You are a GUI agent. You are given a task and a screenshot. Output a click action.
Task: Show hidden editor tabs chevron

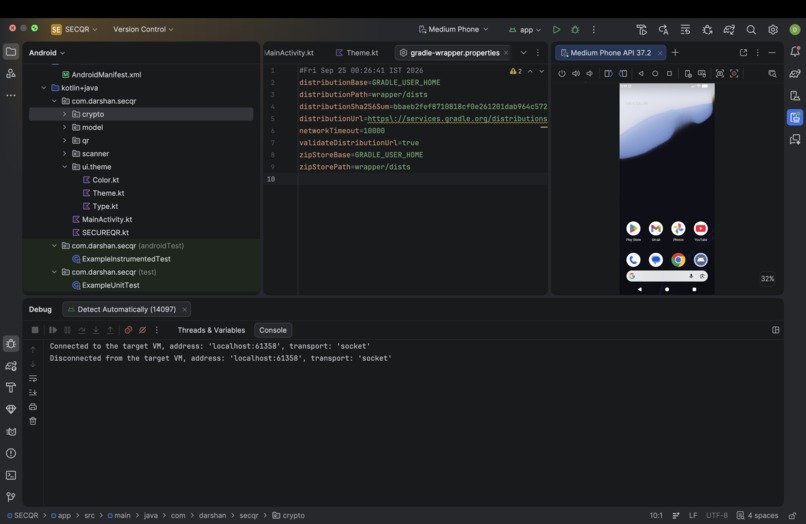523,52
